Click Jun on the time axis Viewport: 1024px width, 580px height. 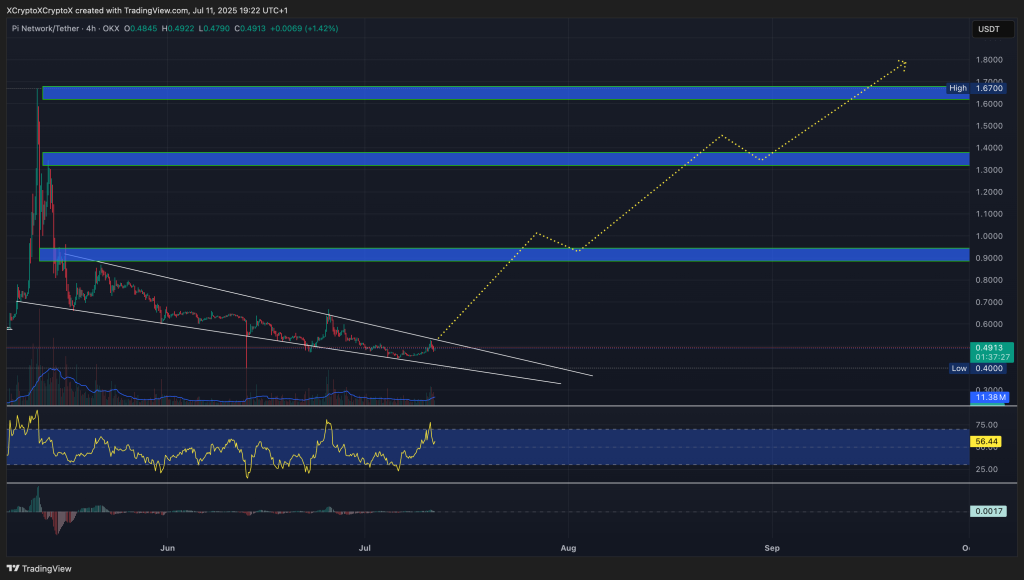click(x=167, y=548)
